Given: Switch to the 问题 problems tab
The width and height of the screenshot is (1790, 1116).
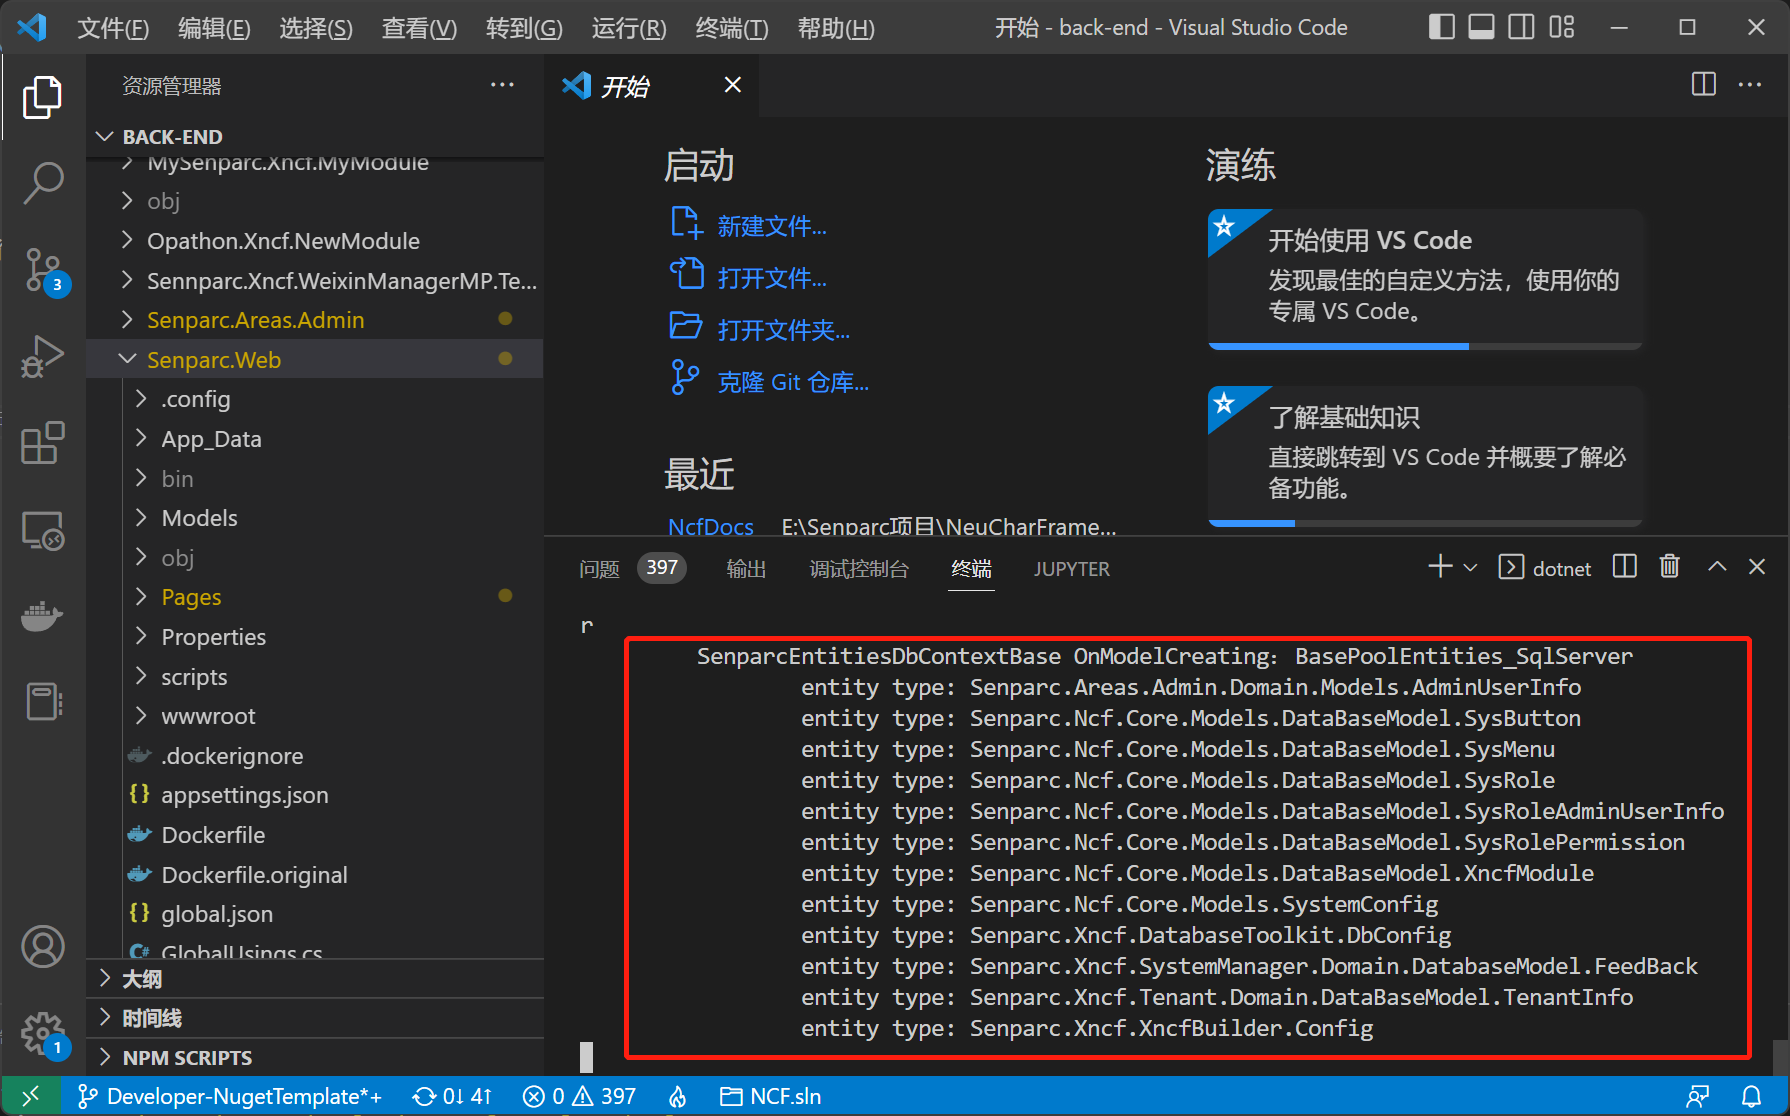Looking at the screenshot, I should [x=599, y=568].
